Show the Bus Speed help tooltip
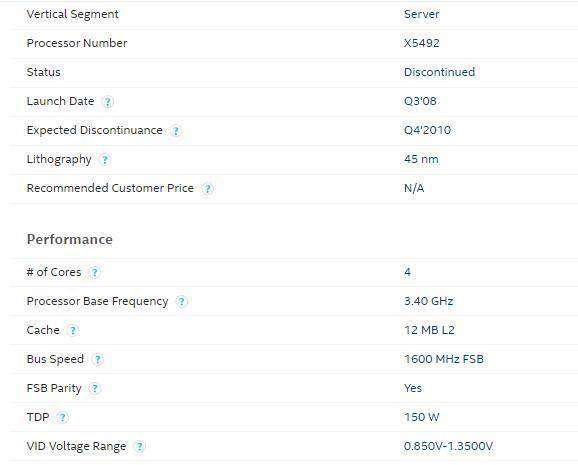 (97, 360)
